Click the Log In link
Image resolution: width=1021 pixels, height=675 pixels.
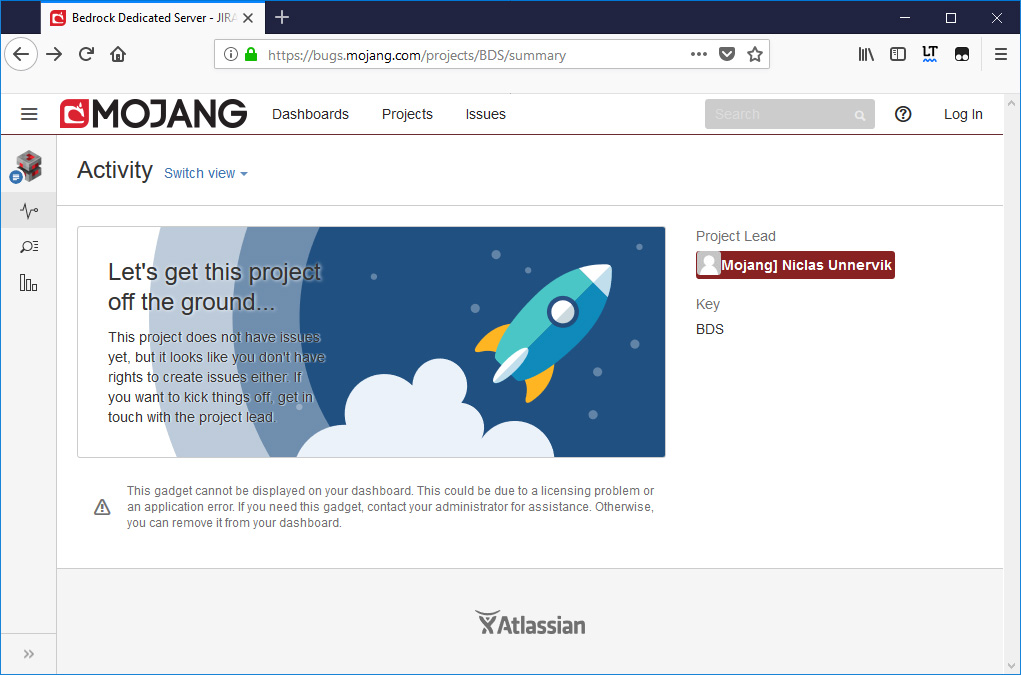click(963, 114)
